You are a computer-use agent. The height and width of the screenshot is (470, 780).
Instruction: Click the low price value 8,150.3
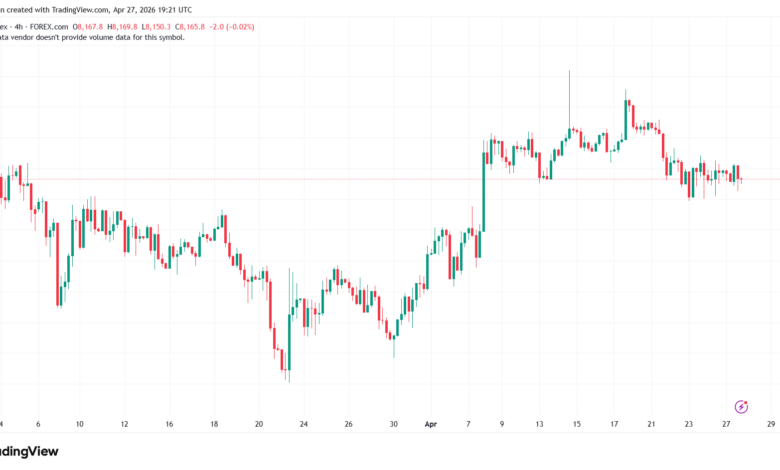tap(158, 27)
